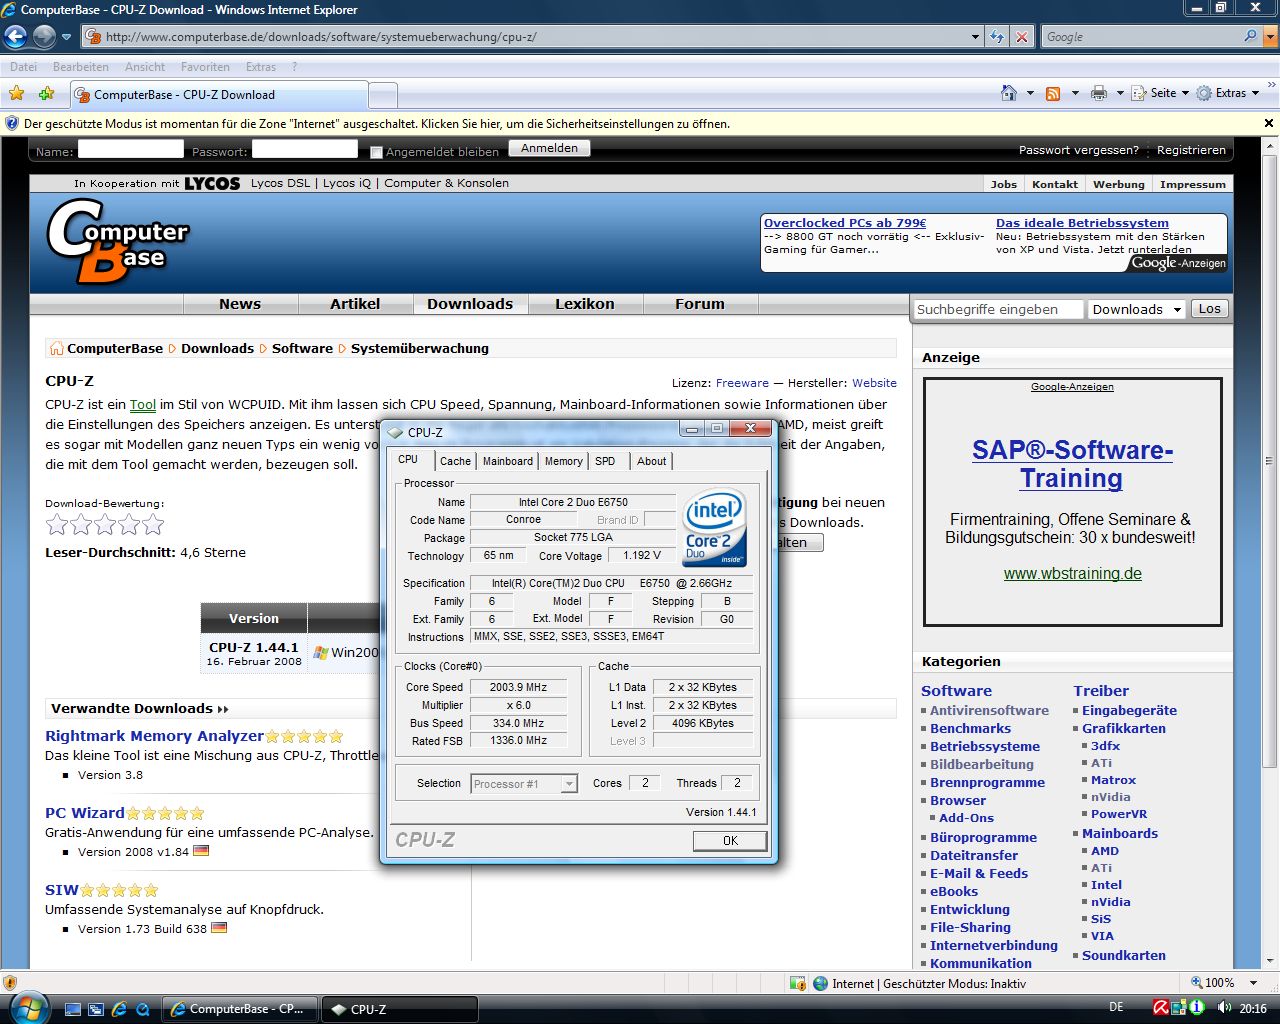Image resolution: width=1280 pixels, height=1024 pixels.
Task: Click the RSS feeds icon
Action: (x=1053, y=93)
